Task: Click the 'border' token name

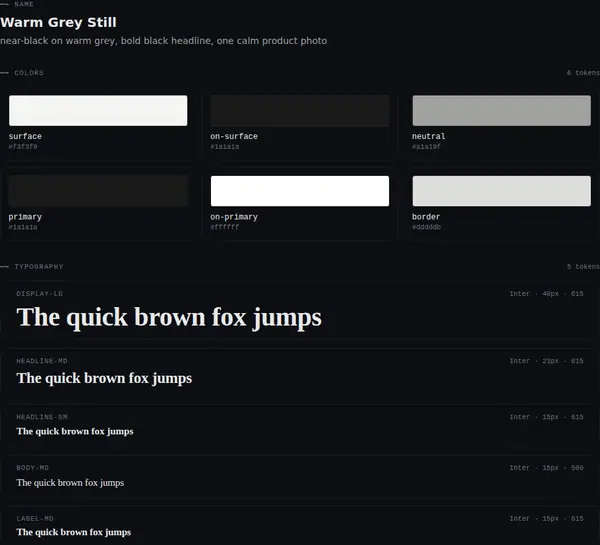Action: point(426,217)
